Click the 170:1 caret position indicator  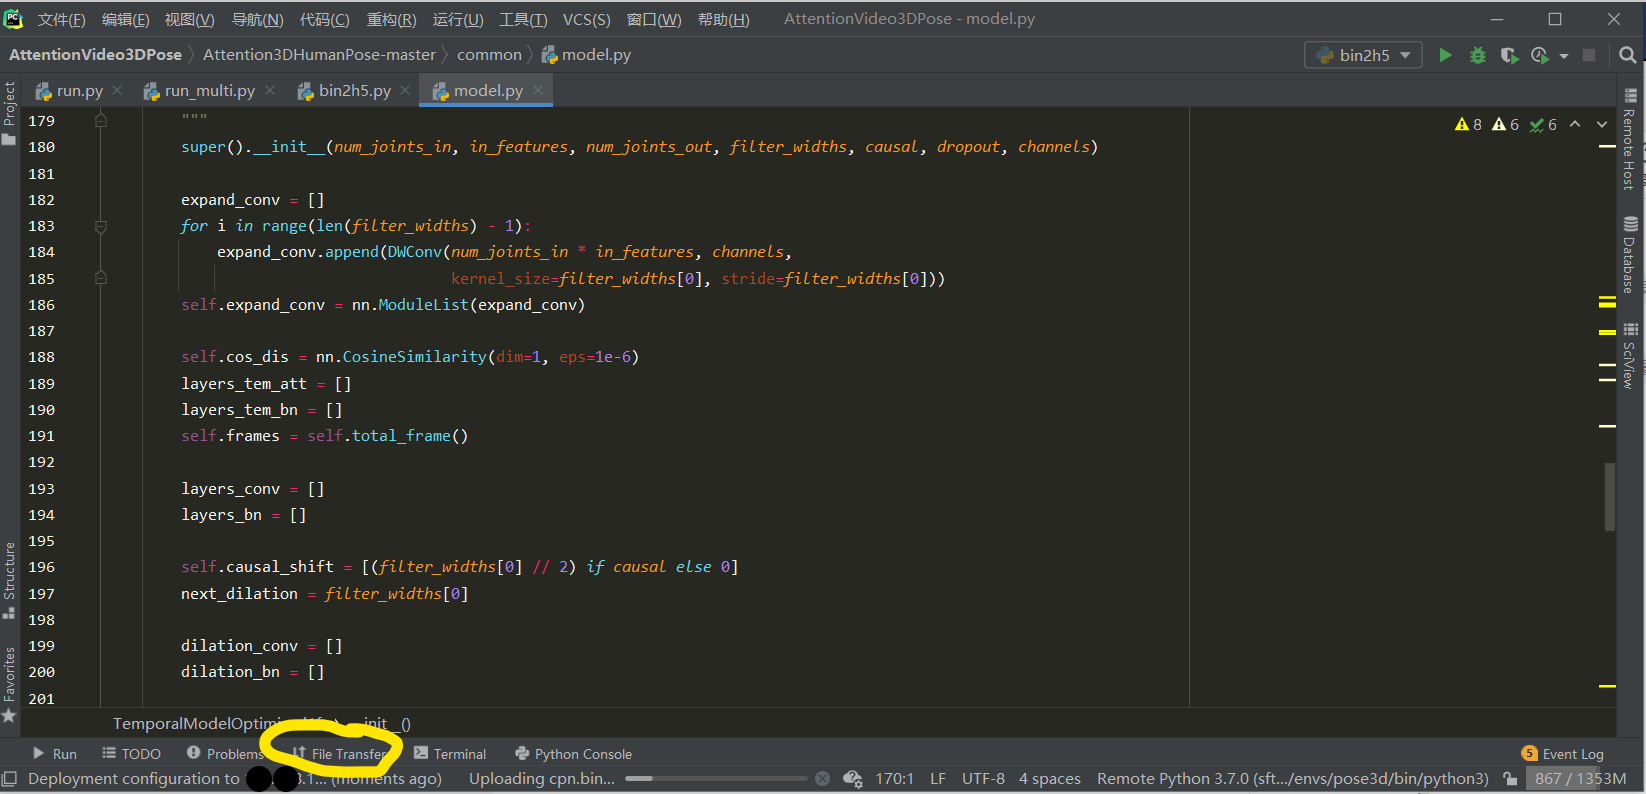pos(894,779)
